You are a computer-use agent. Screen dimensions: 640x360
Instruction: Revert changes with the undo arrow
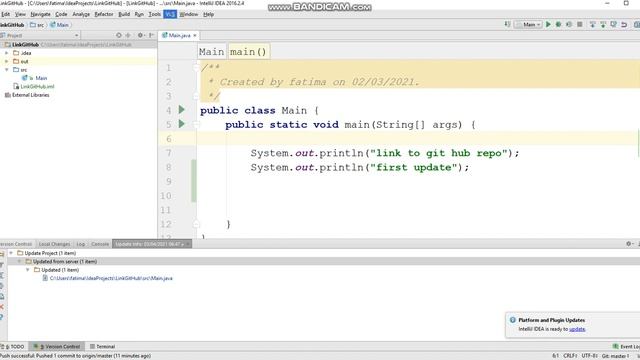point(624,24)
